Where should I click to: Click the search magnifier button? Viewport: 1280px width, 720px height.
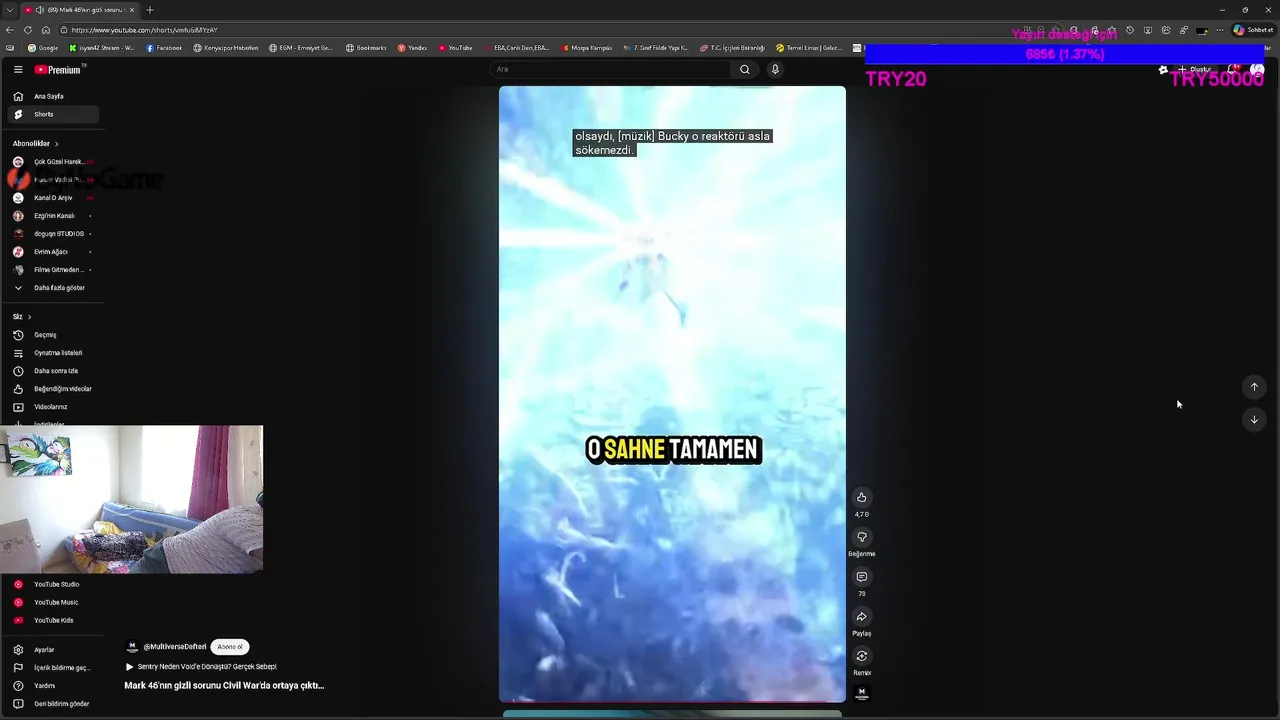[x=744, y=69]
